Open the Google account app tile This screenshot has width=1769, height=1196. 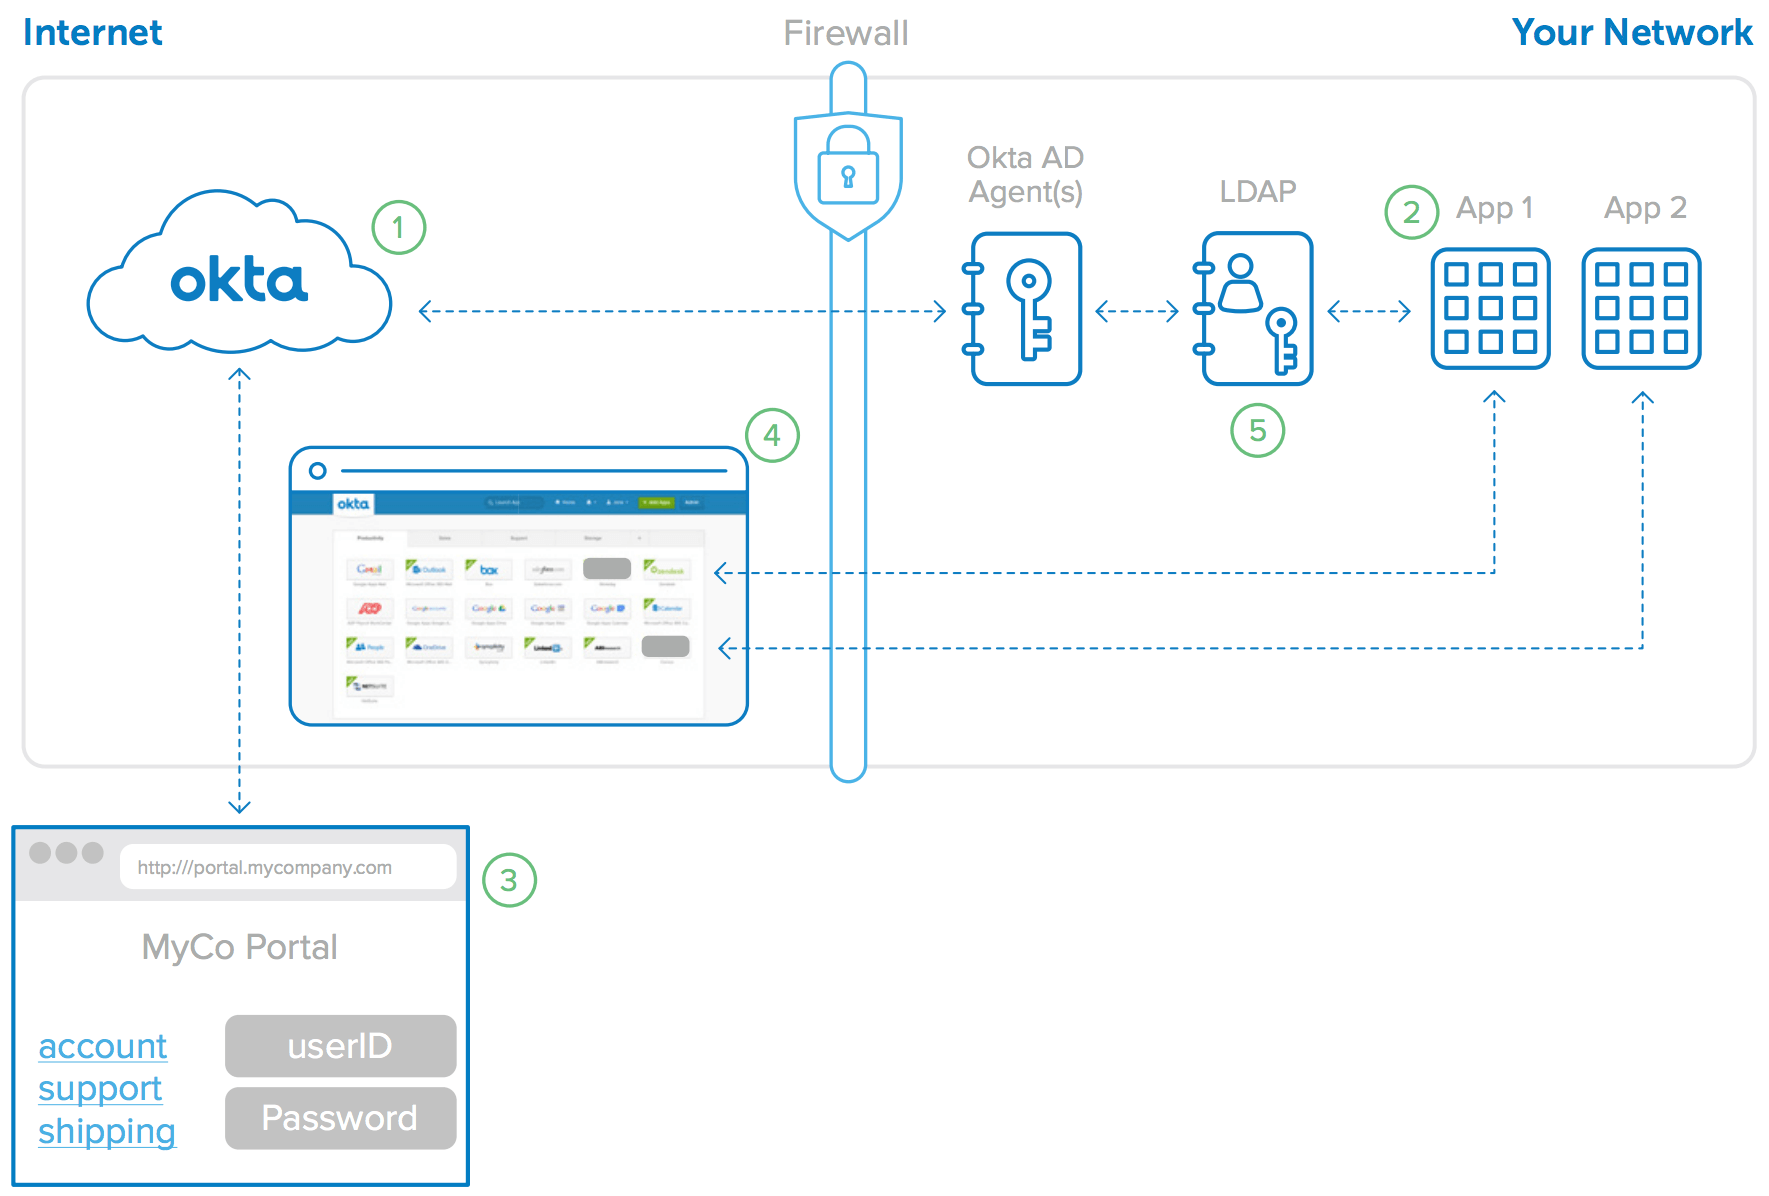tap(429, 608)
